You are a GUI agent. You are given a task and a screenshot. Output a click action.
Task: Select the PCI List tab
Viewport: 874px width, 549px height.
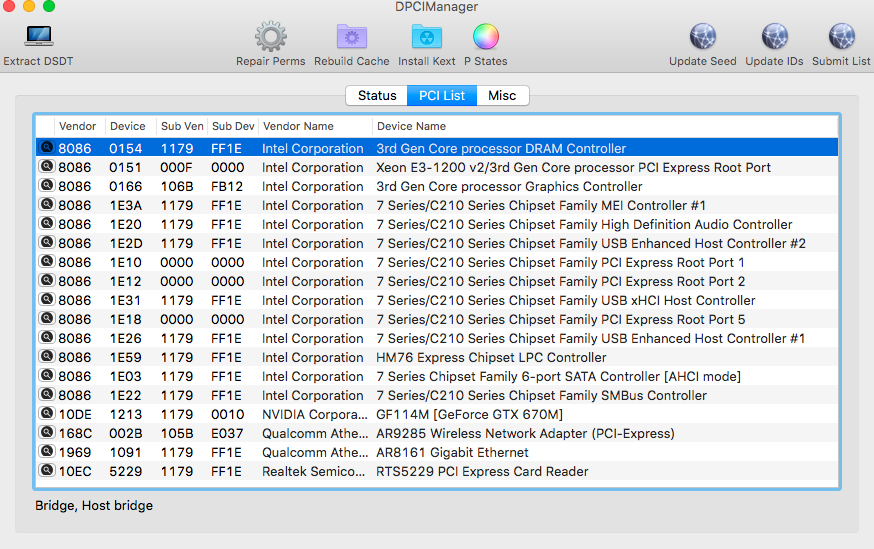[x=441, y=96]
